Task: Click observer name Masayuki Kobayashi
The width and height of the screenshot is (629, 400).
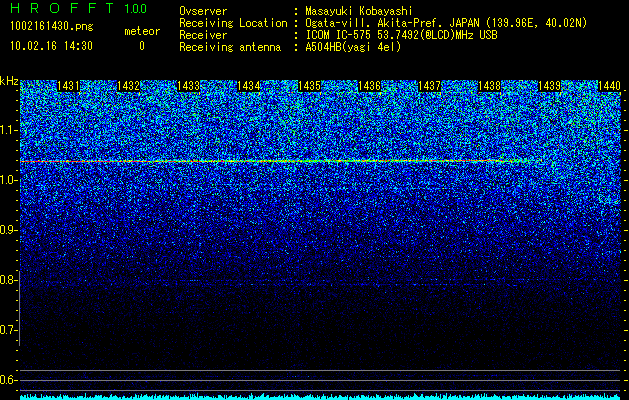Action: pyautogui.click(x=359, y=11)
